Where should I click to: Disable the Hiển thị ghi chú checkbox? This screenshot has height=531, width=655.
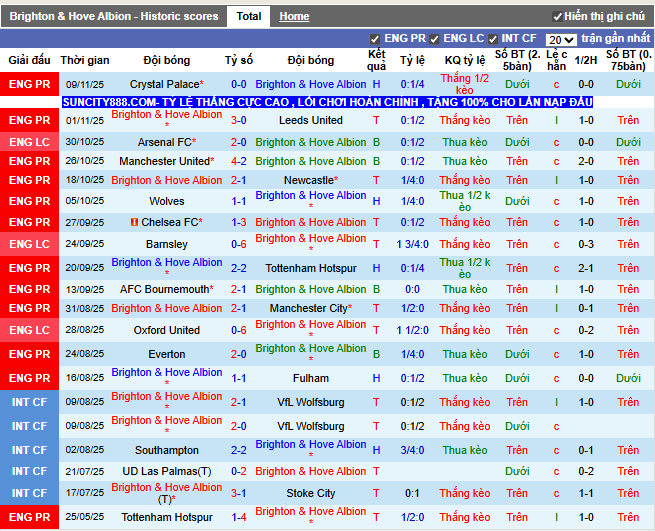tap(558, 17)
